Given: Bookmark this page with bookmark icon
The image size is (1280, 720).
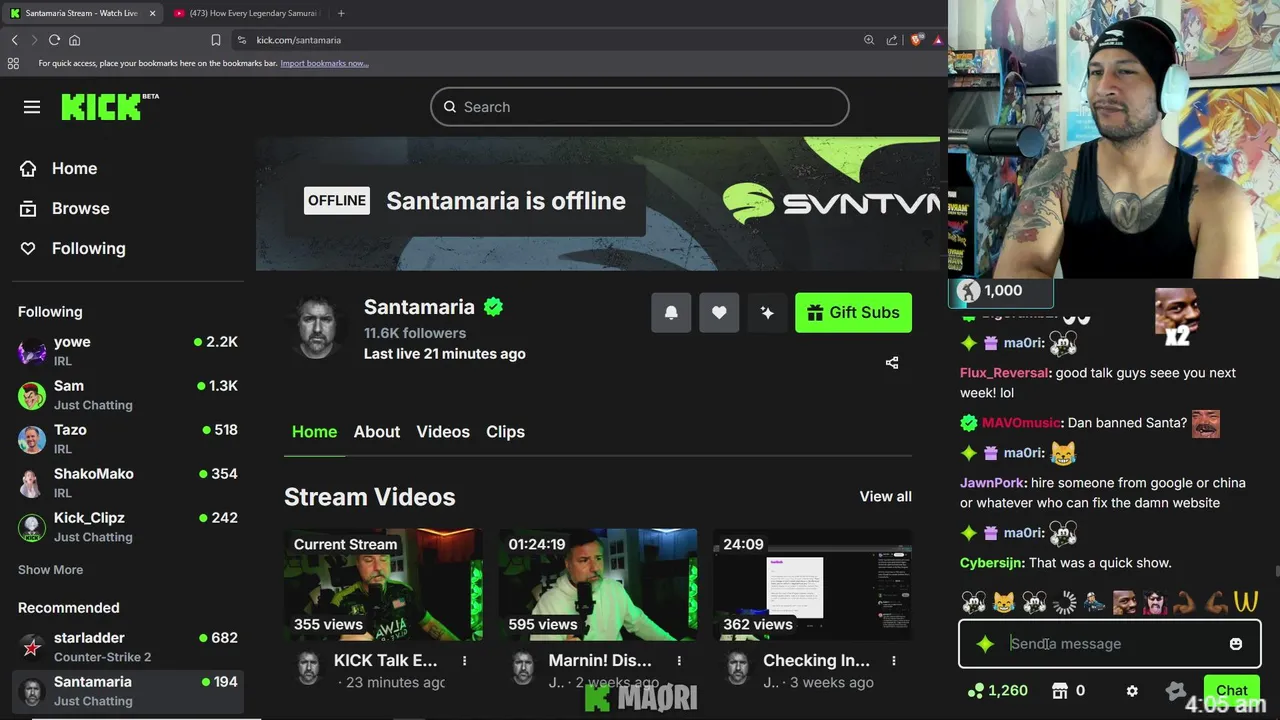Looking at the screenshot, I should click(216, 40).
